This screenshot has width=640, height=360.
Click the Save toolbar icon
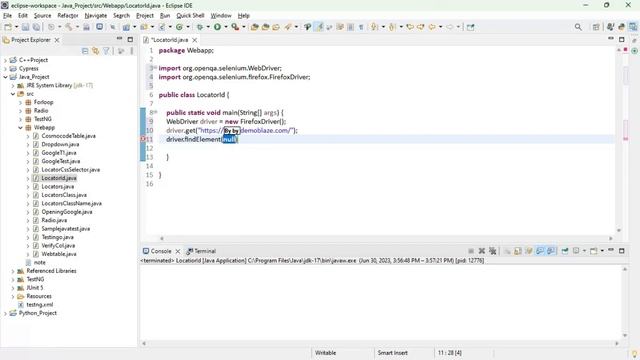pos(25,27)
